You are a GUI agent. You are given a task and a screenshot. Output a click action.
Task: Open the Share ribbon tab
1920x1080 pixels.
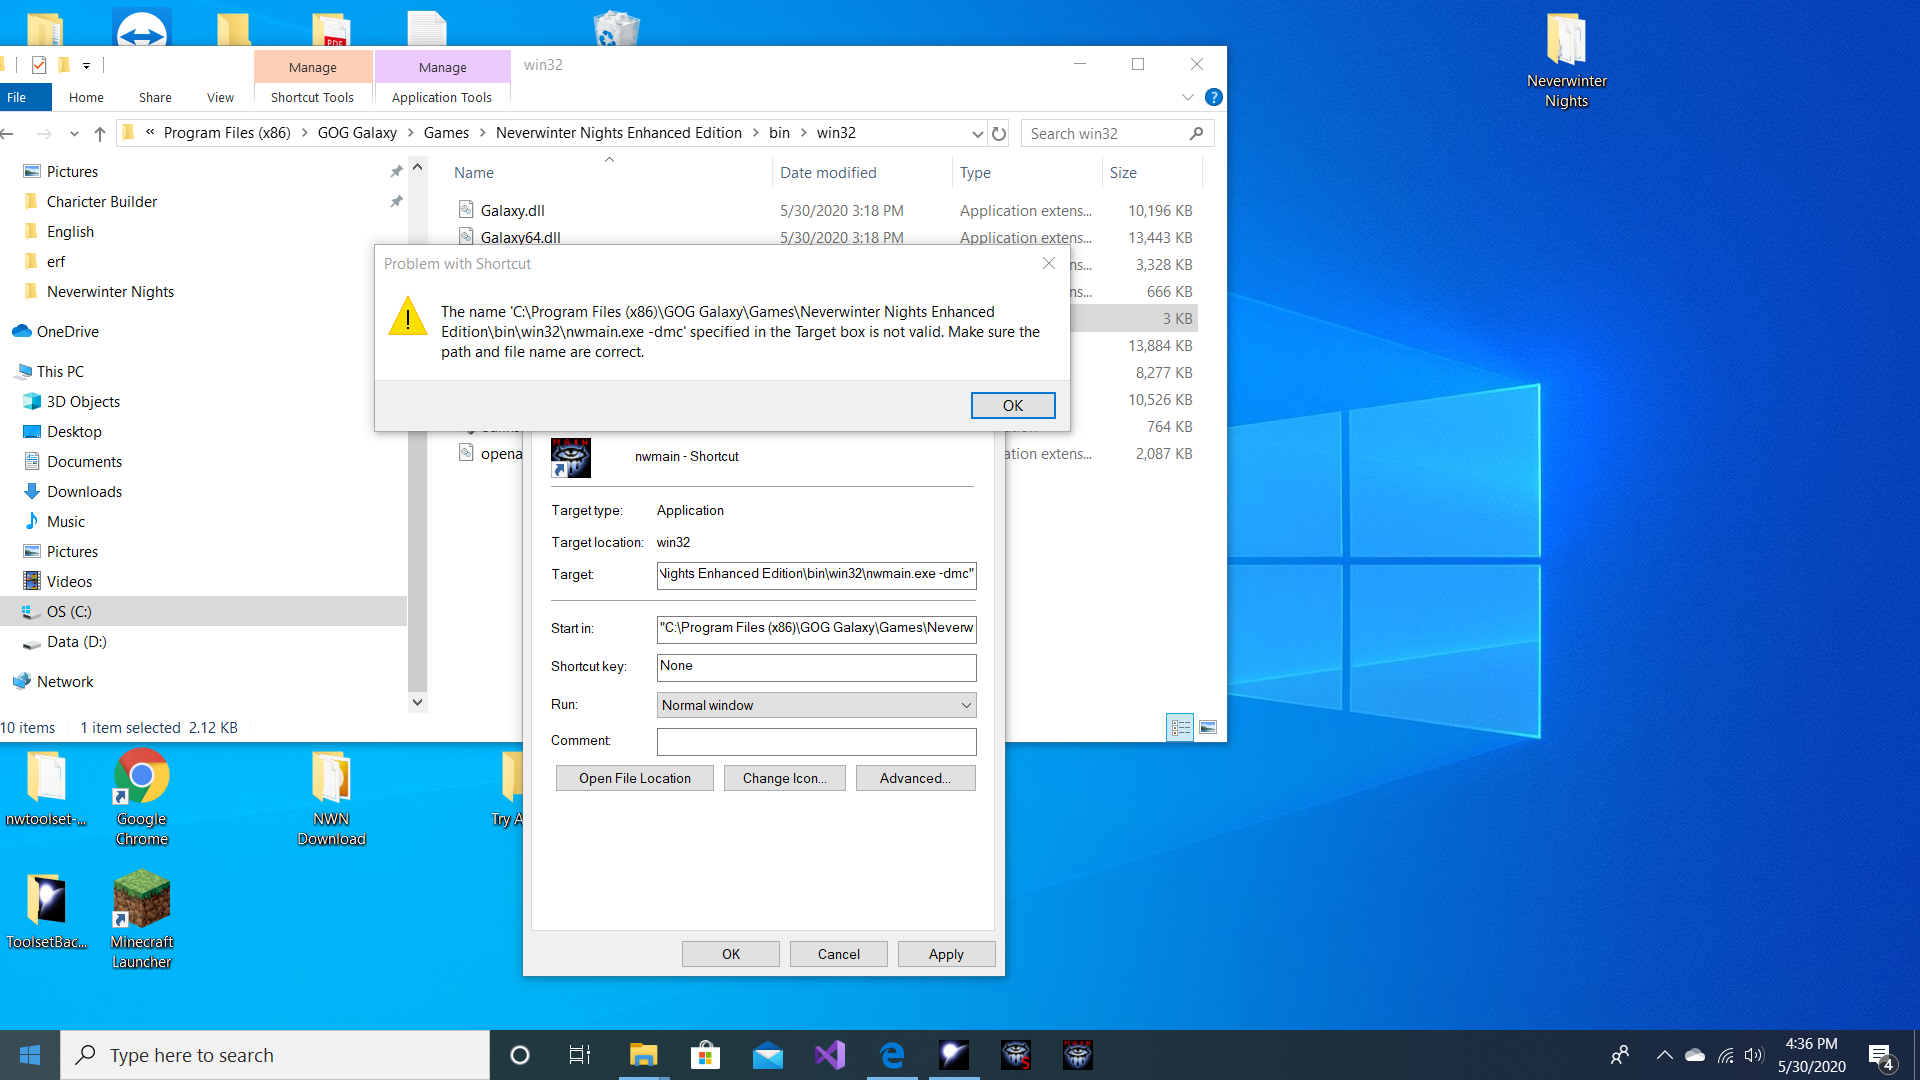click(155, 97)
